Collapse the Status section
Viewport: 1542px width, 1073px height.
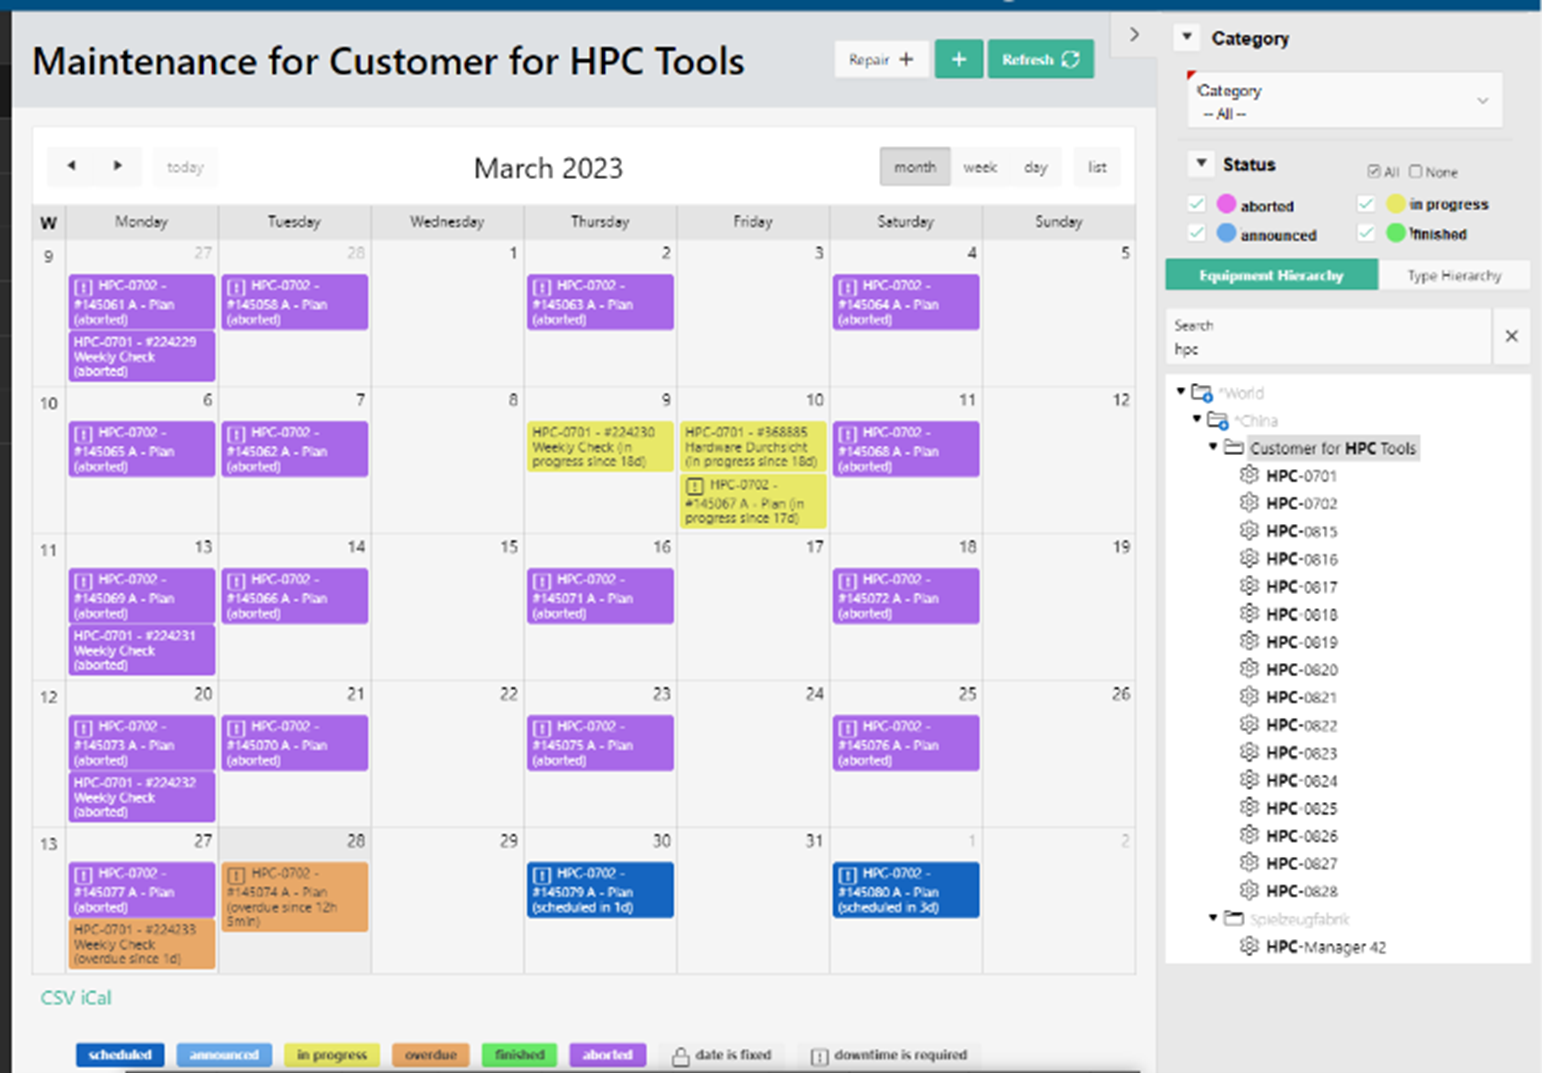(1201, 163)
